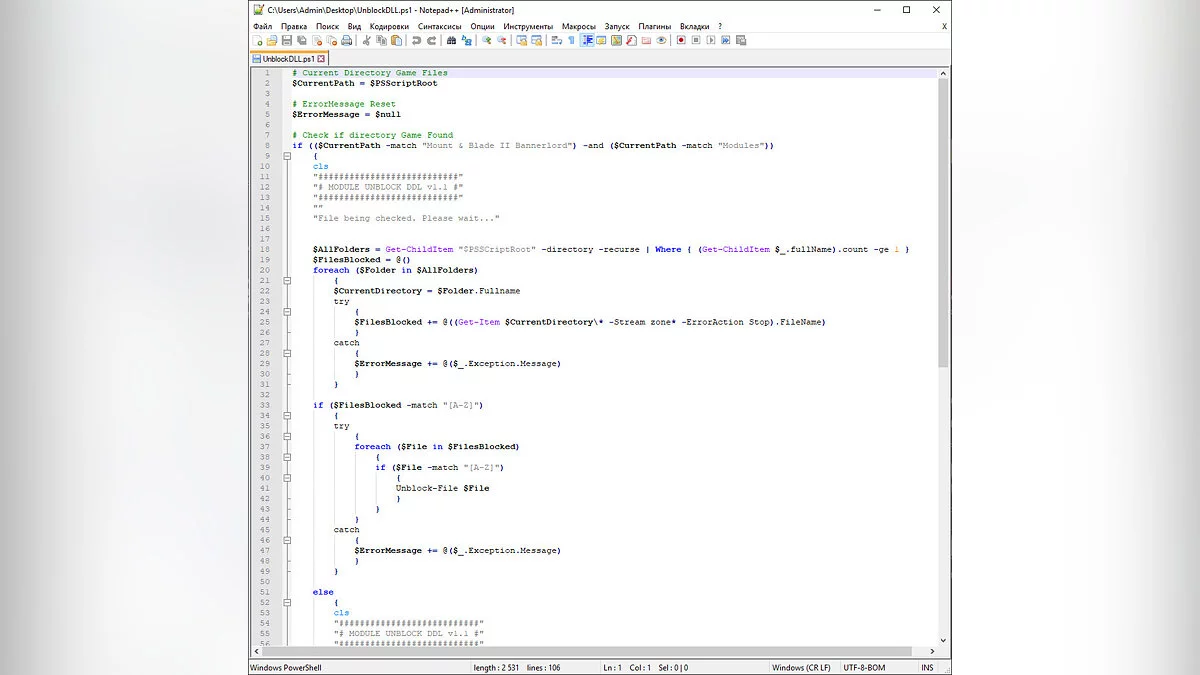Click the Undo arrow toolbar icon
The height and width of the screenshot is (675, 1200).
coord(416,41)
